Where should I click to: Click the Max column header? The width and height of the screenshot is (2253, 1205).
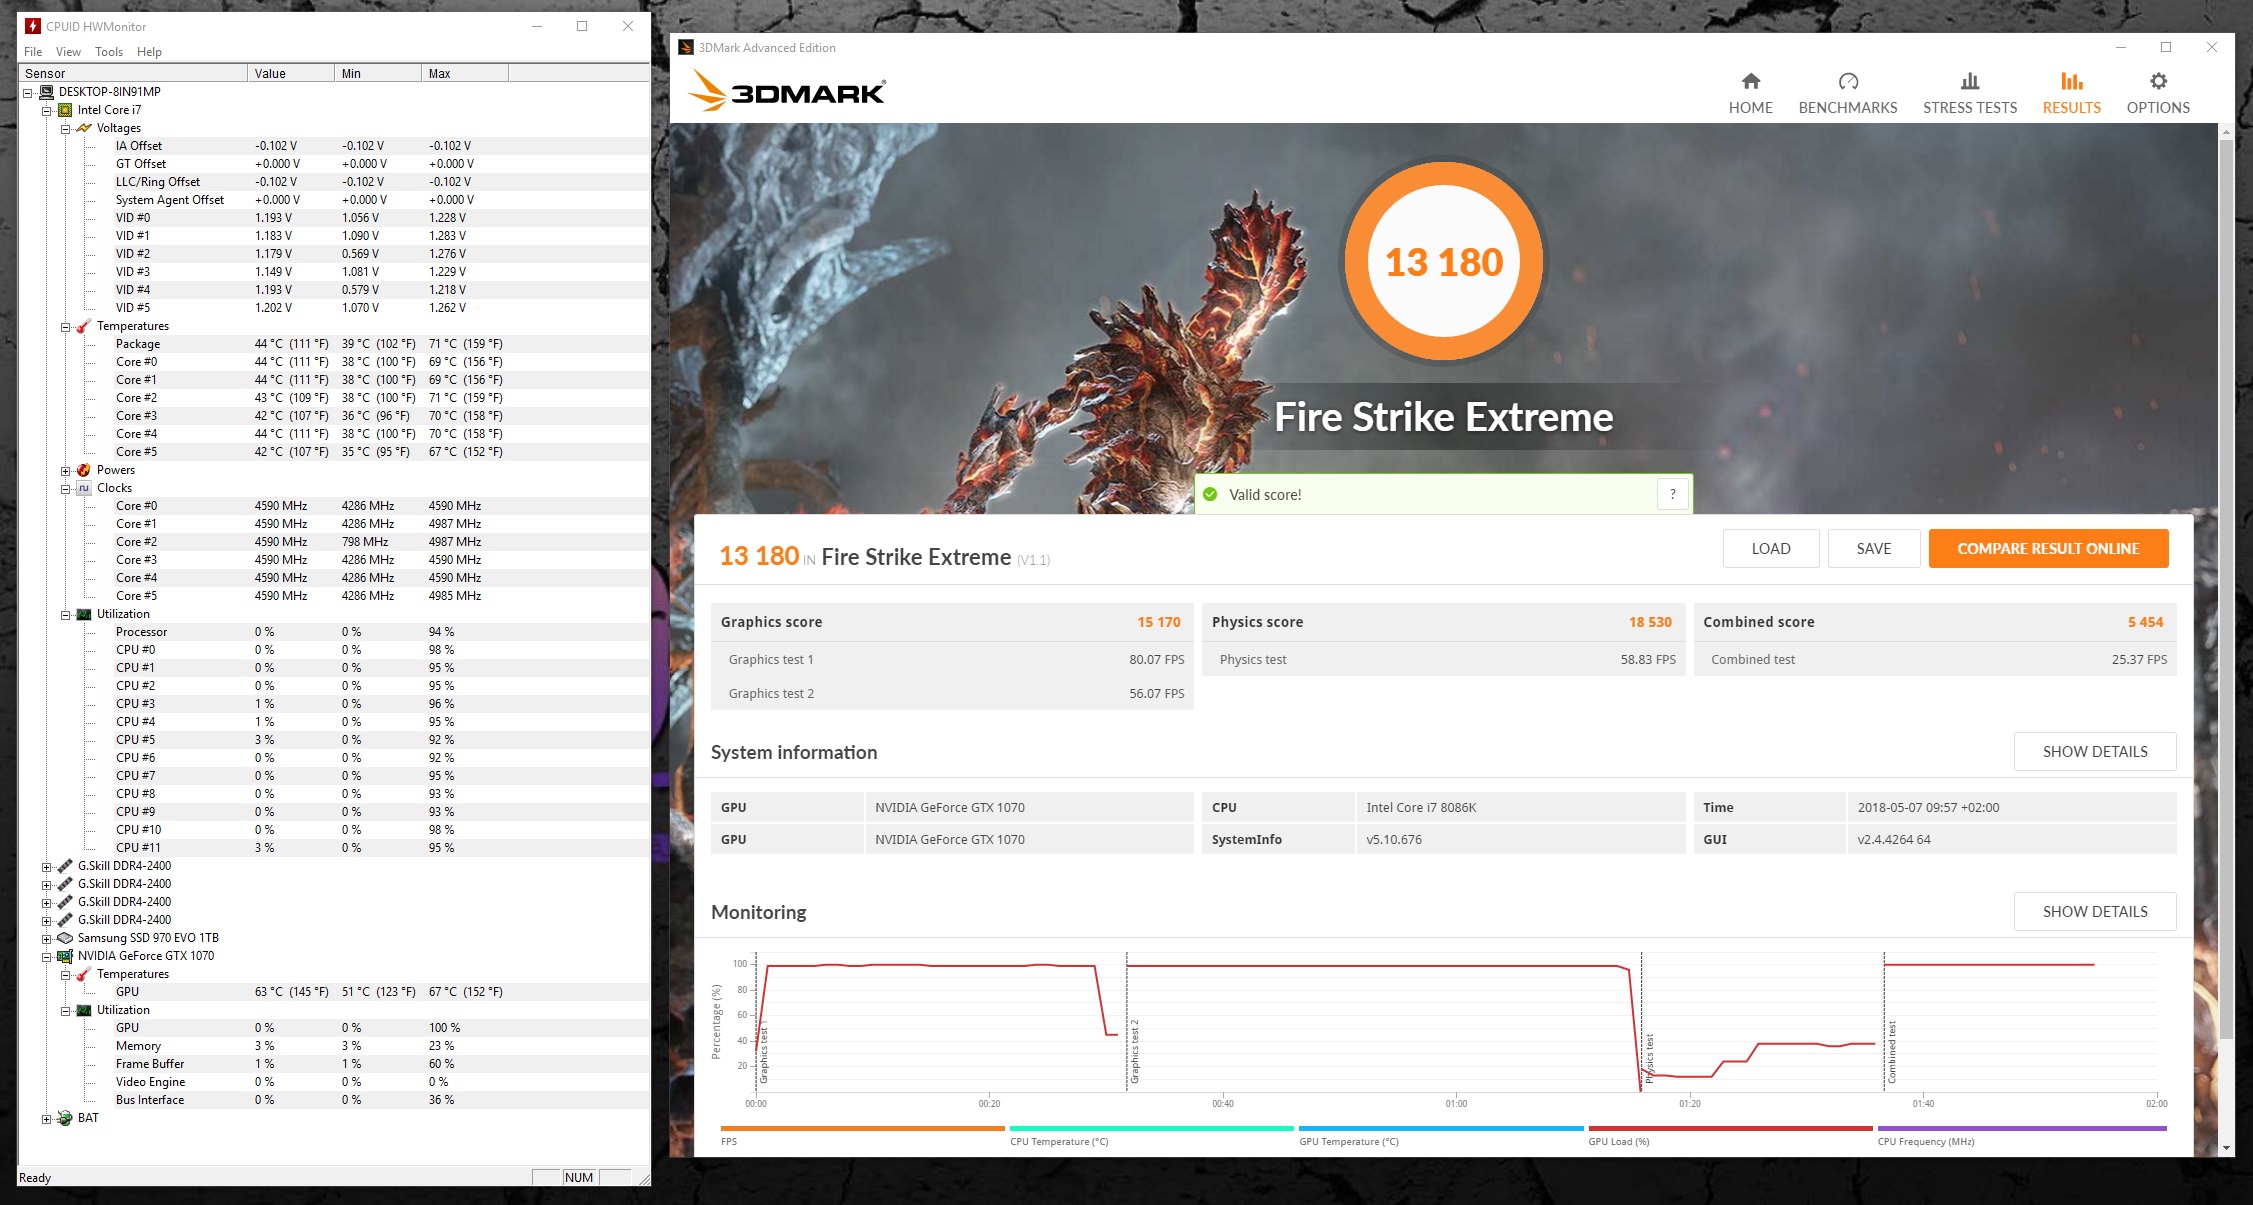pos(465,73)
